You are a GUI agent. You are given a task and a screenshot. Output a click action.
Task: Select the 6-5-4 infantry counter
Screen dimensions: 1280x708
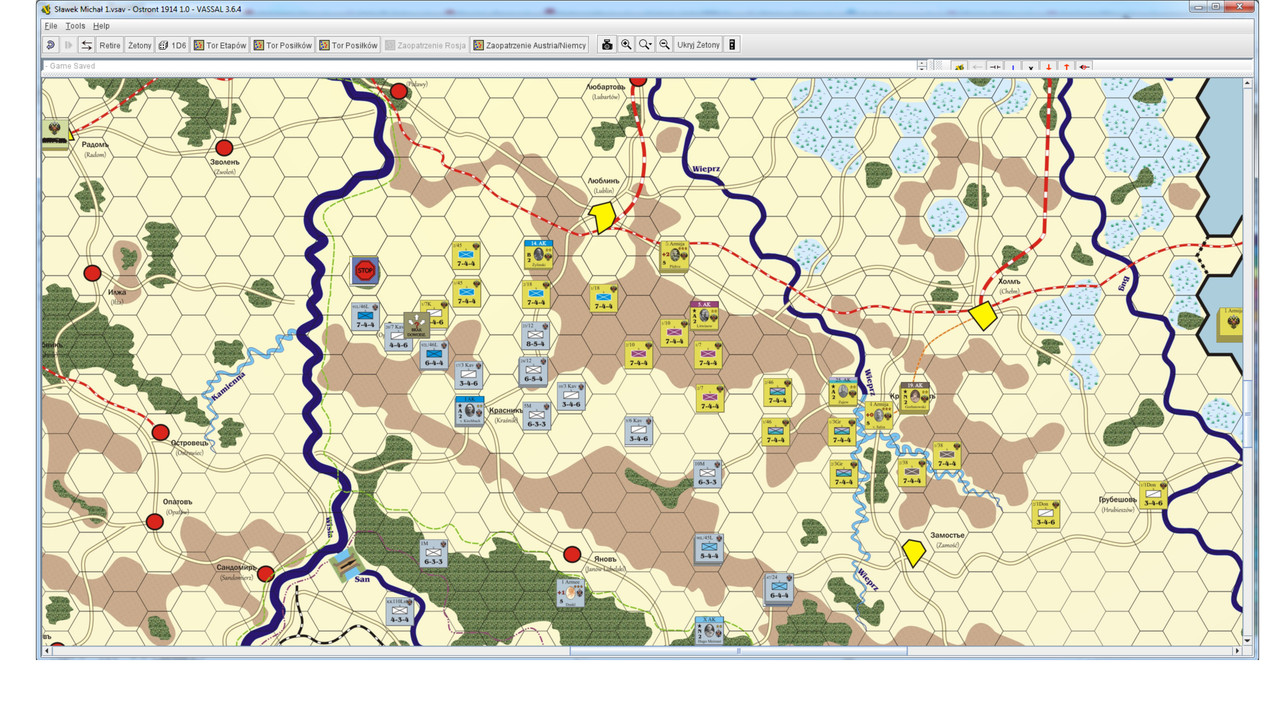click(x=533, y=371)
